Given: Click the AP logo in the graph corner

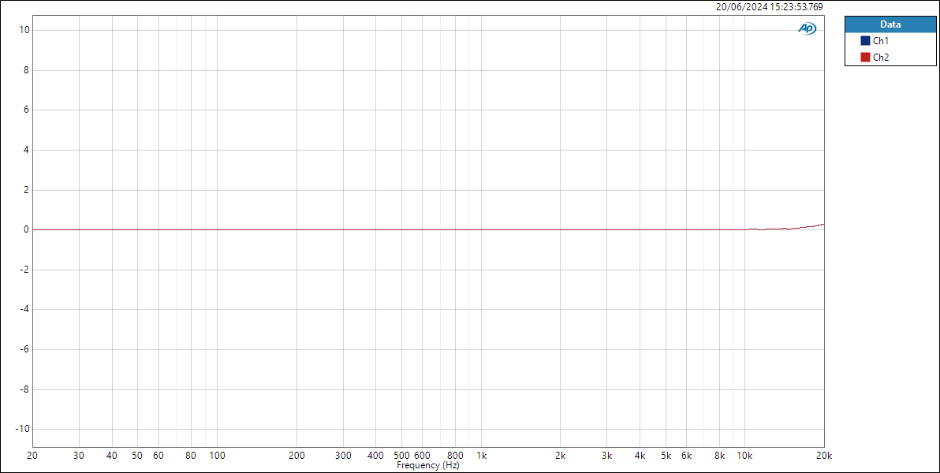Looking at the screenshot, I should [806, 28].
